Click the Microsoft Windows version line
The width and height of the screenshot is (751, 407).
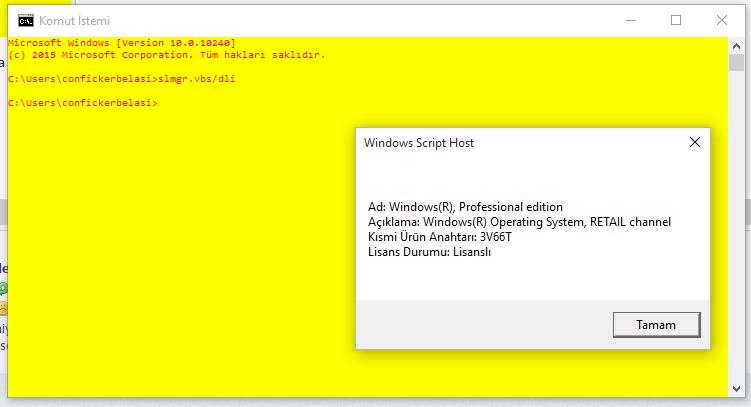(x=121, y=44)
